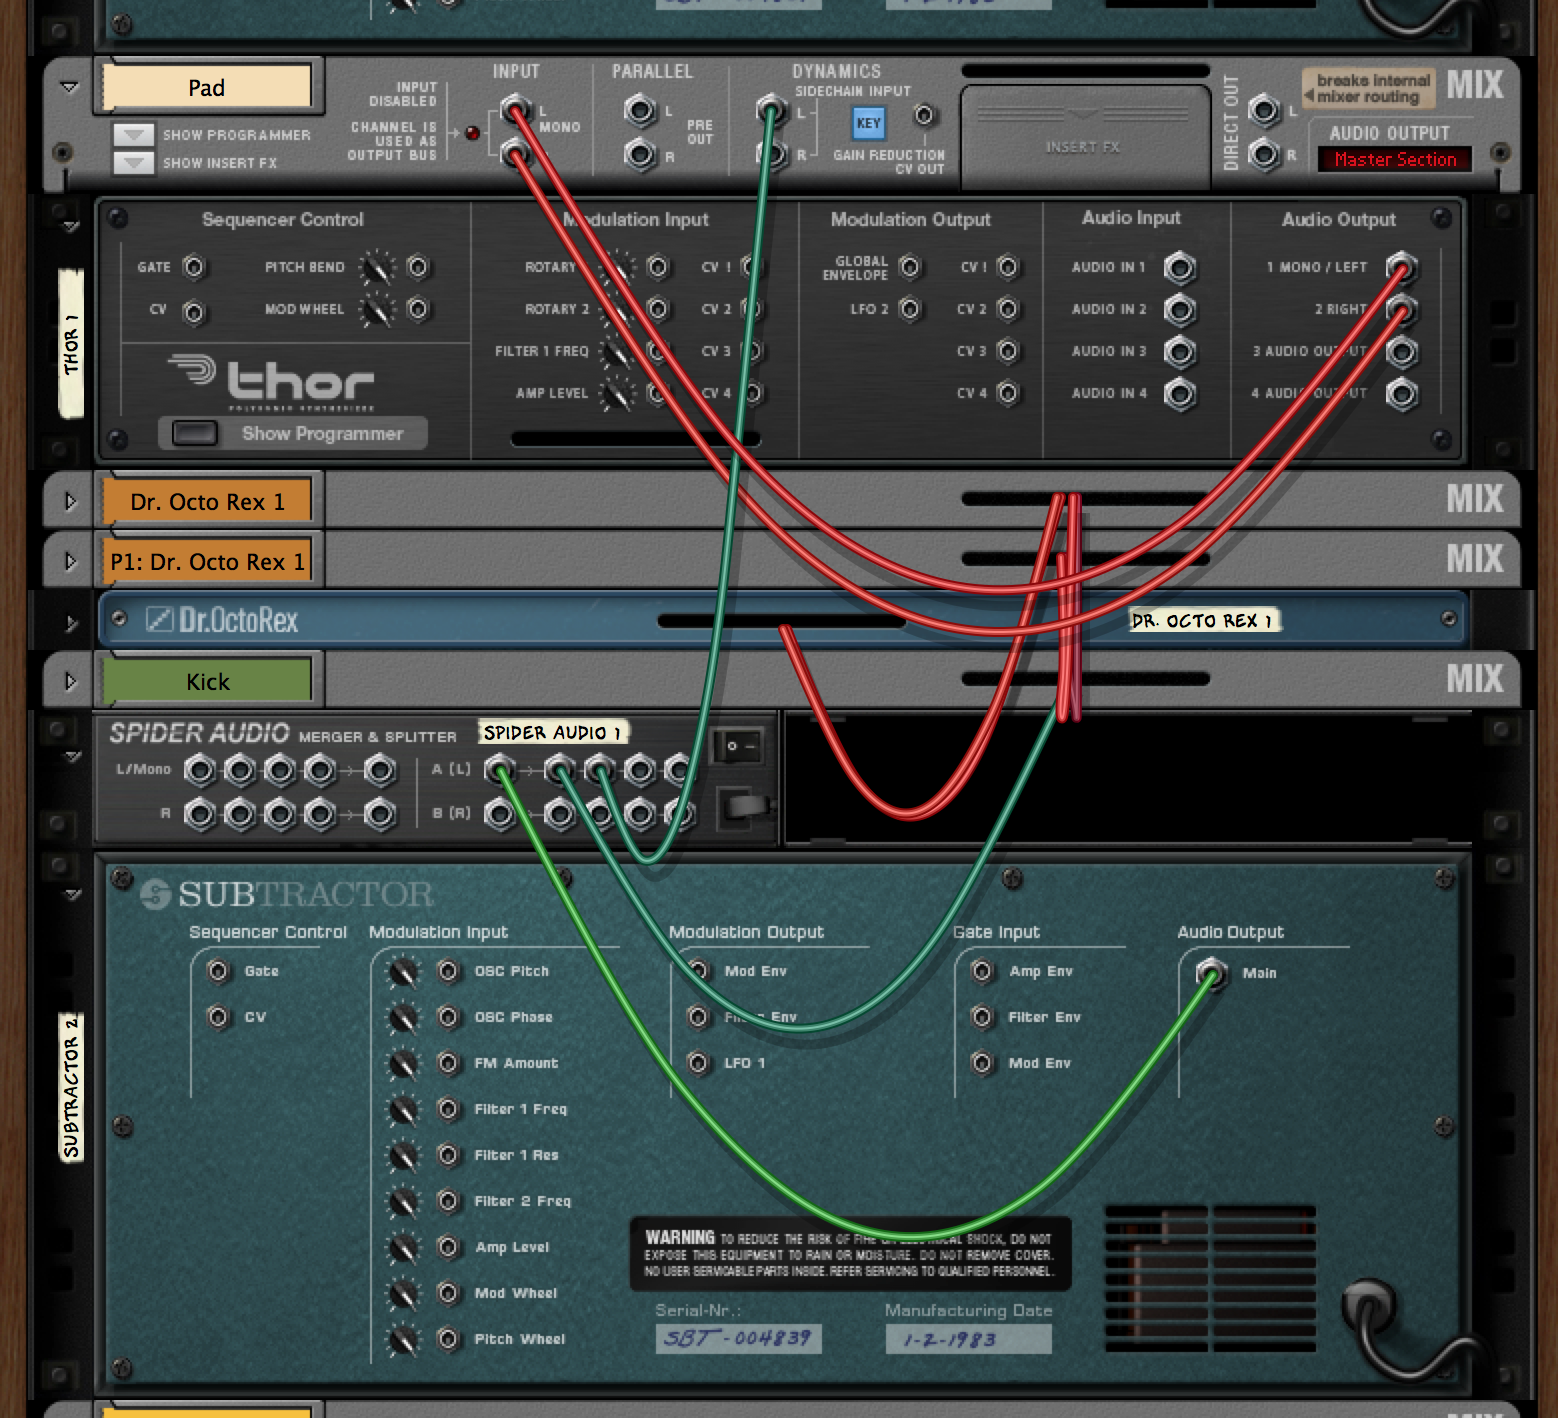Click Thor 4 Audio Output jack
The width and height of the screenshot is (1558, 1418).
1402,394
